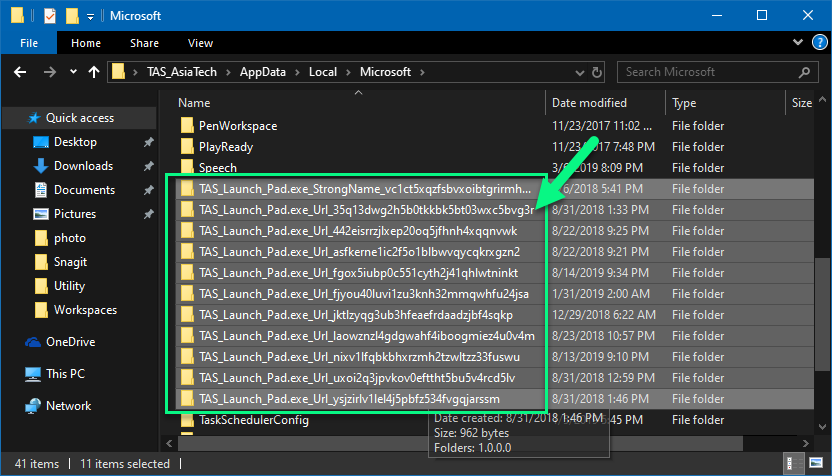
Task: Open Downloads in the navigation pane
Action: 83,166
